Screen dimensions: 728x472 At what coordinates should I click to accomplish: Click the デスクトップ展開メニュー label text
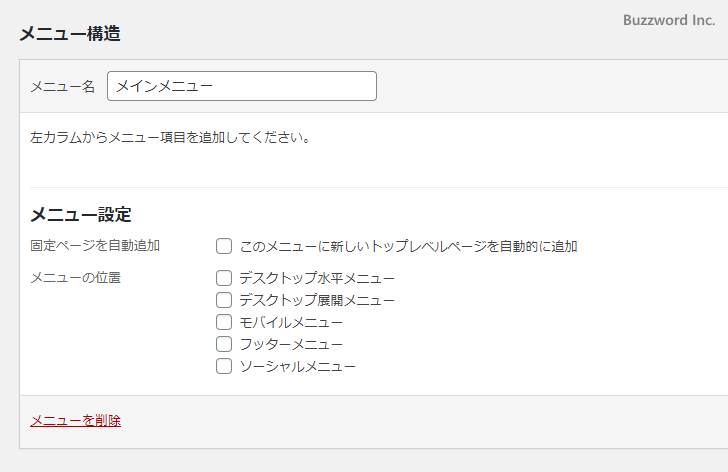(x=317, y=300)
